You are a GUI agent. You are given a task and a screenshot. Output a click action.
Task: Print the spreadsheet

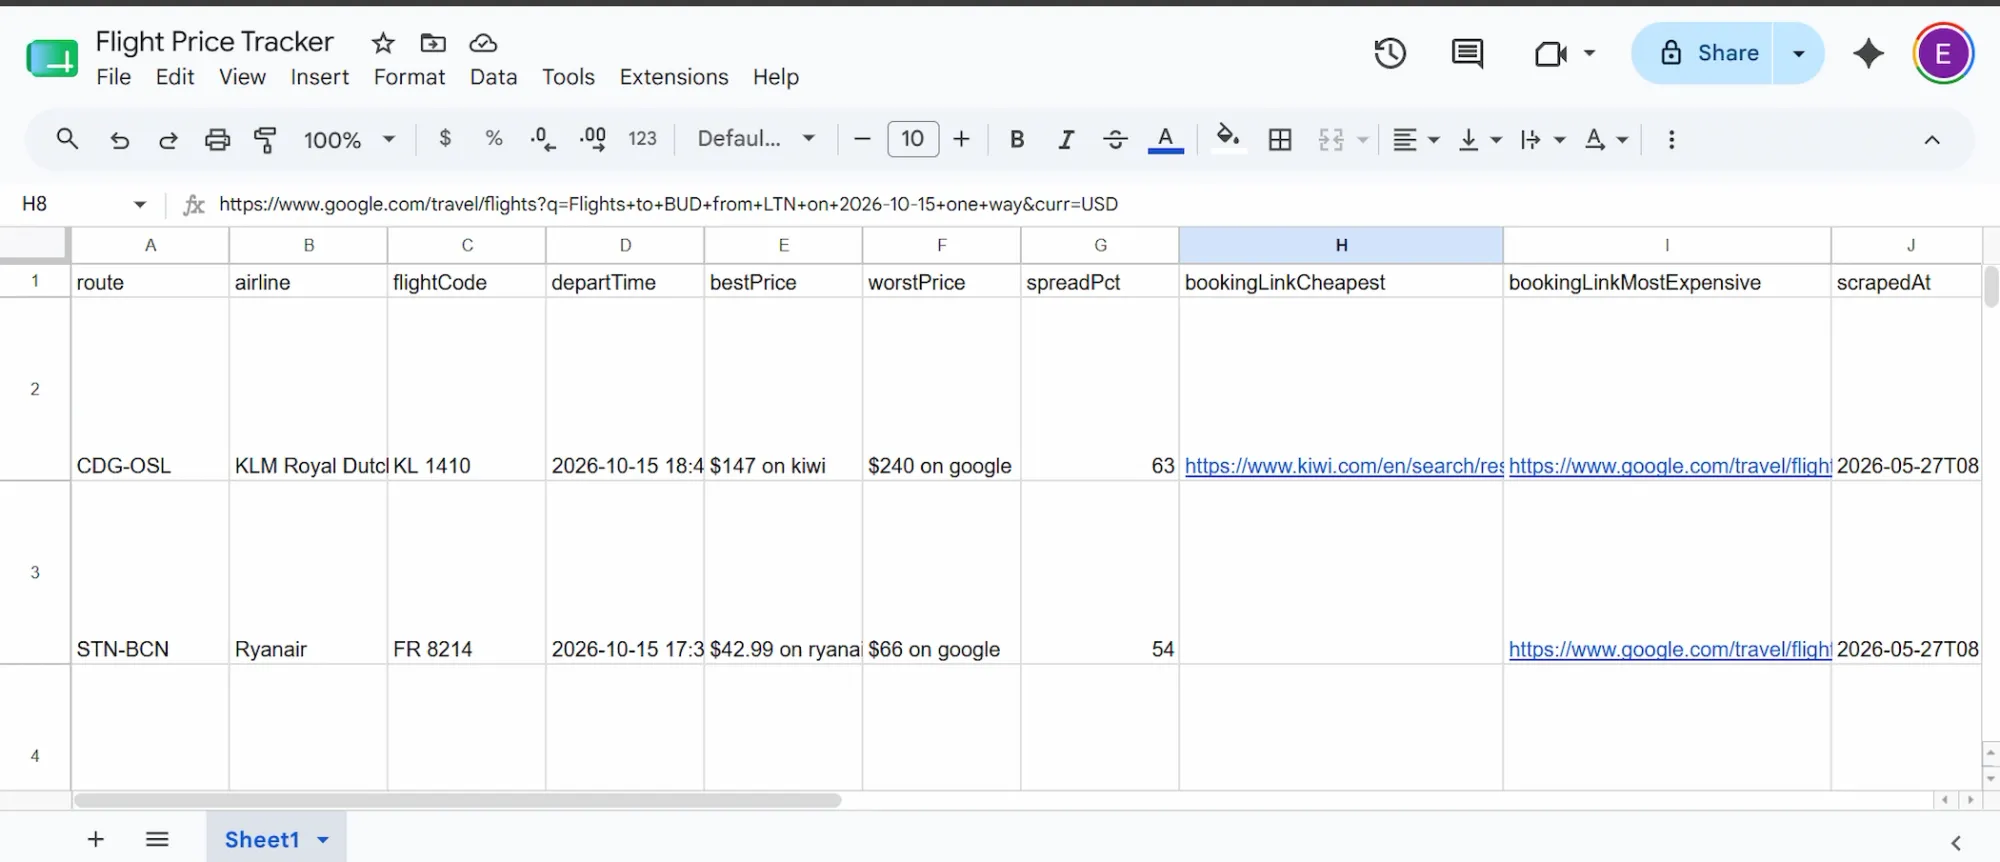pos(217,139)
